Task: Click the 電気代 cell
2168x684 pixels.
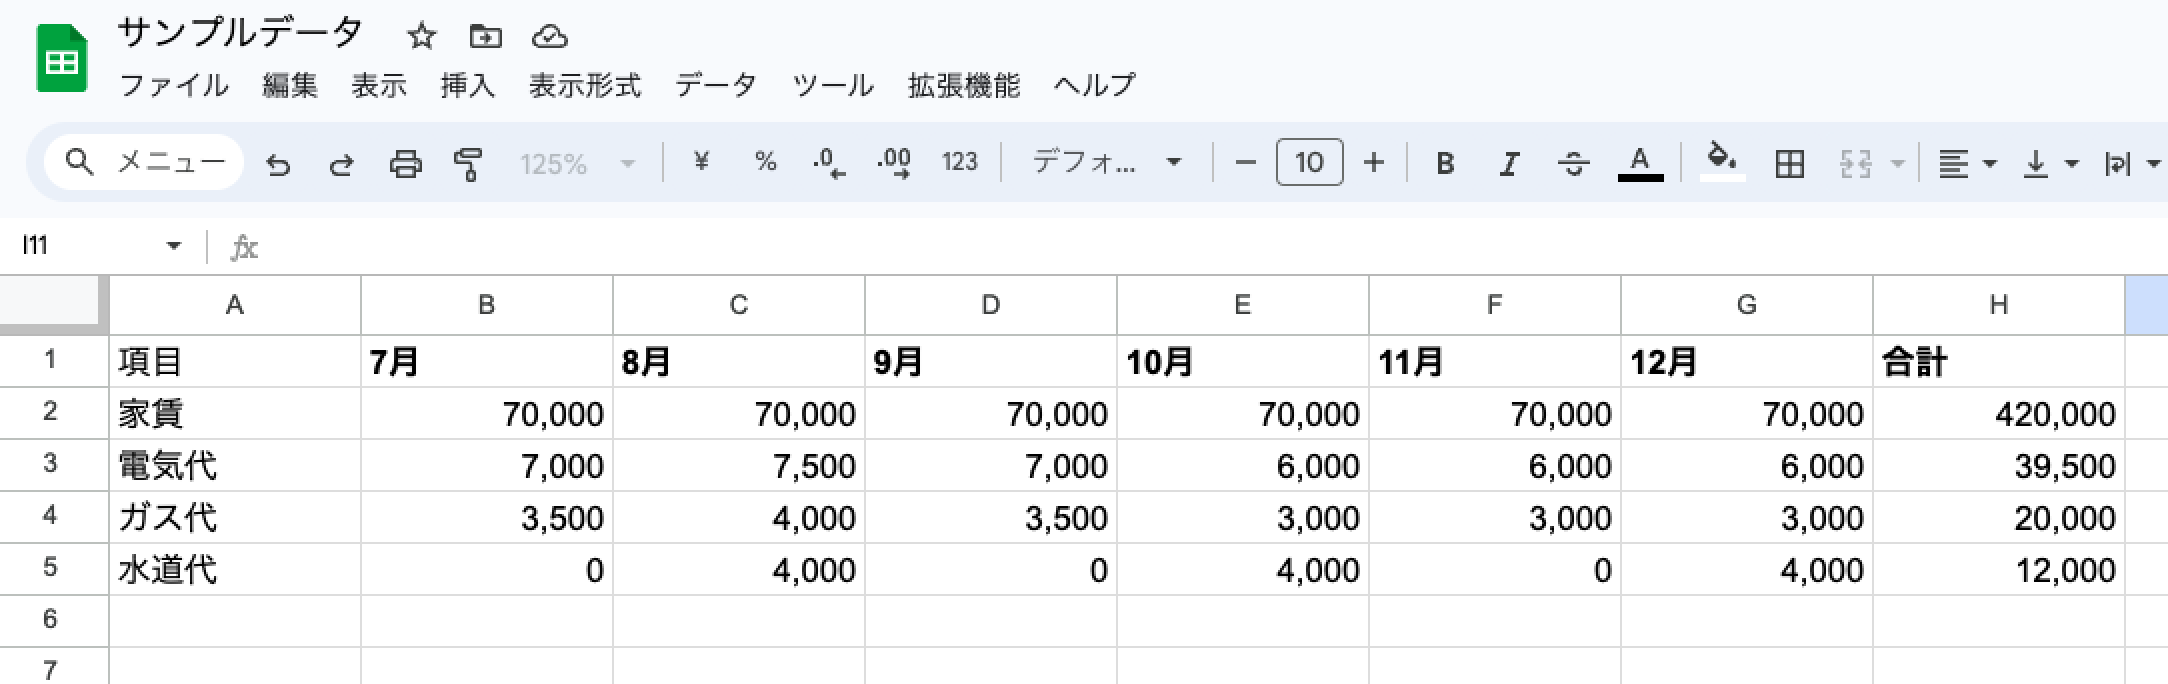Action: coord(235,465)
